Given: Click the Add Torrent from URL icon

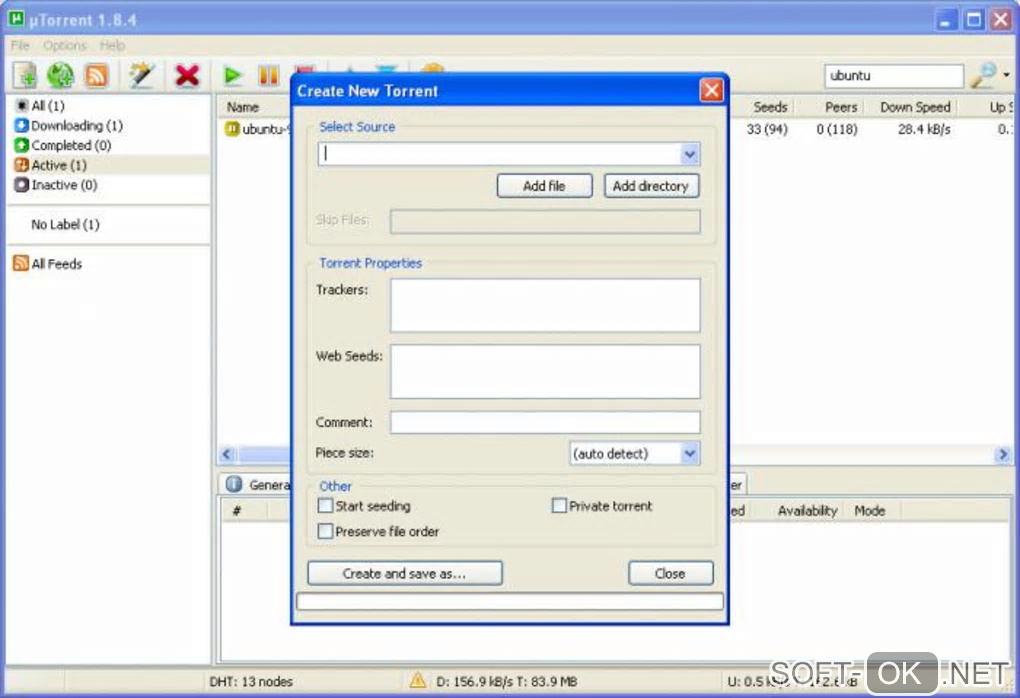Looking at the screenshot, I should coord(60,75).
